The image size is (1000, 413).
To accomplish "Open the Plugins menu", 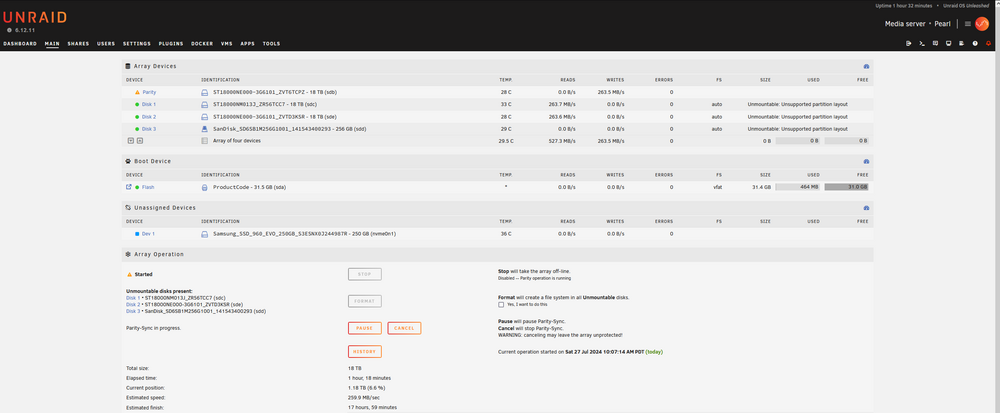I will coord(171,44).
